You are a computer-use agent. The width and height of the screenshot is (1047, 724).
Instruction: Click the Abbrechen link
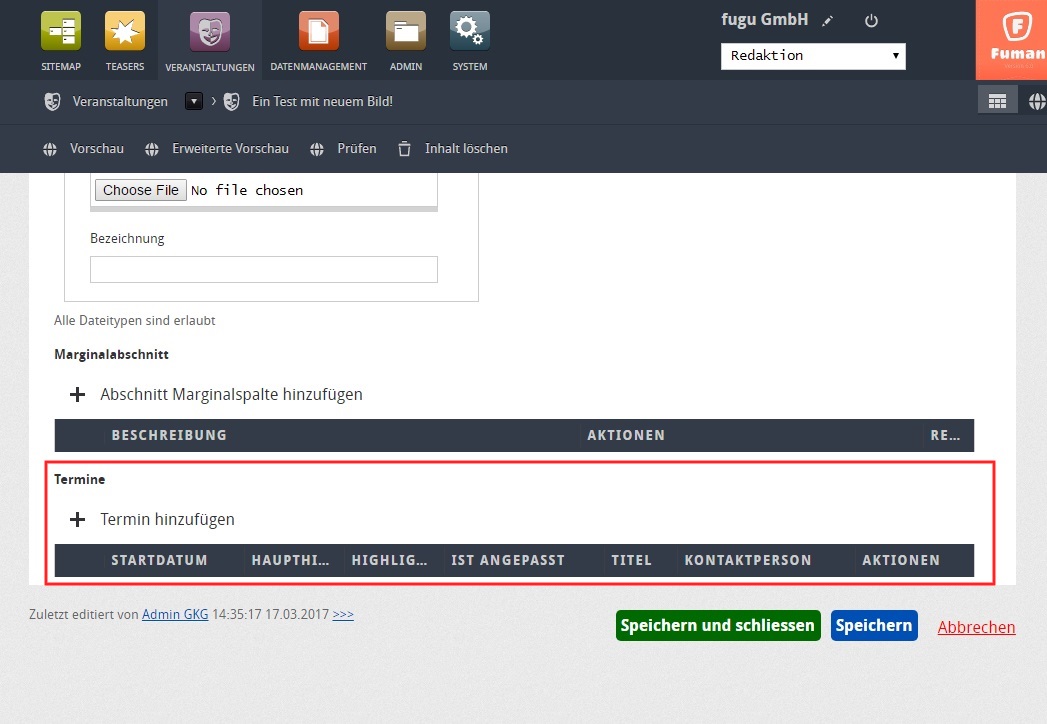tap(976, 627)
